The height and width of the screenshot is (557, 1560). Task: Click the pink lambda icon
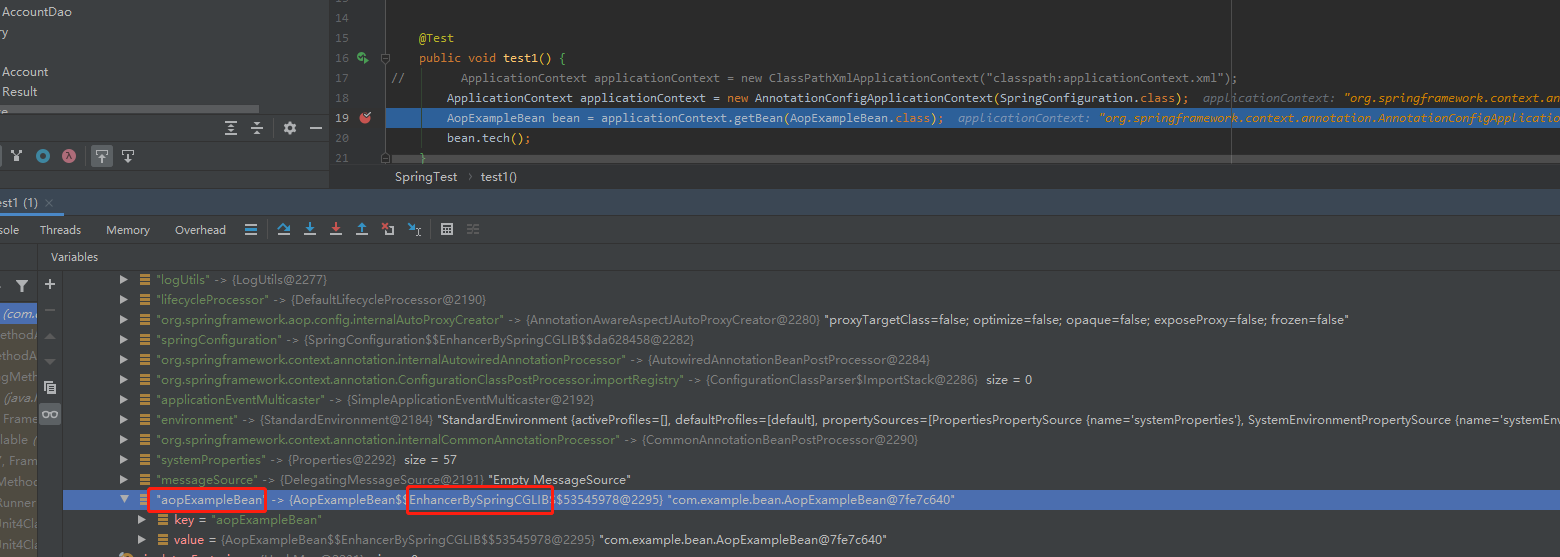tap(69, 156)
